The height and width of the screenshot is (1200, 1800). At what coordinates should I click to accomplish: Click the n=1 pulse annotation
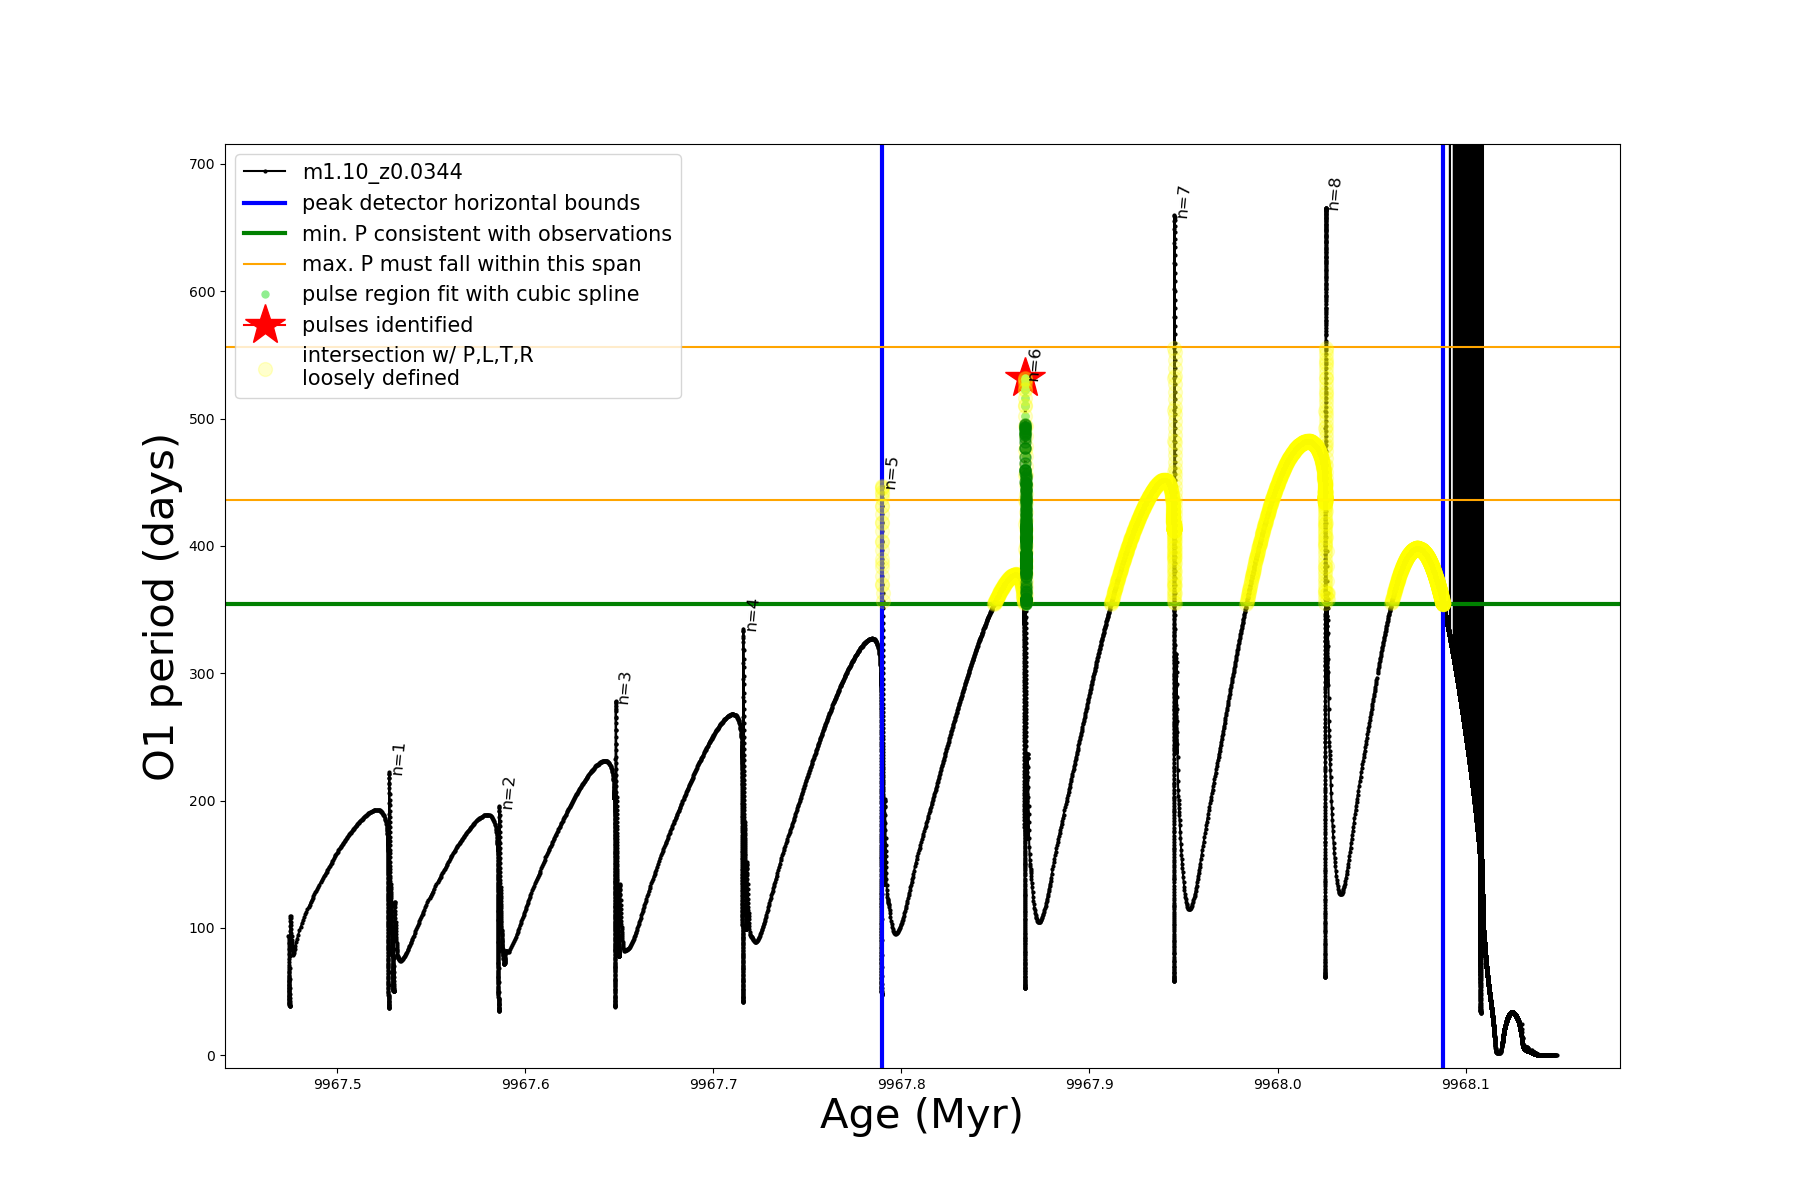coord(399,759)
